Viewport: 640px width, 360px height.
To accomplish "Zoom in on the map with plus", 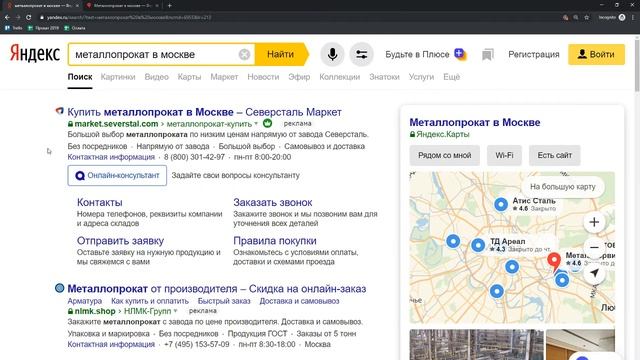I will (x=594, y=222).
